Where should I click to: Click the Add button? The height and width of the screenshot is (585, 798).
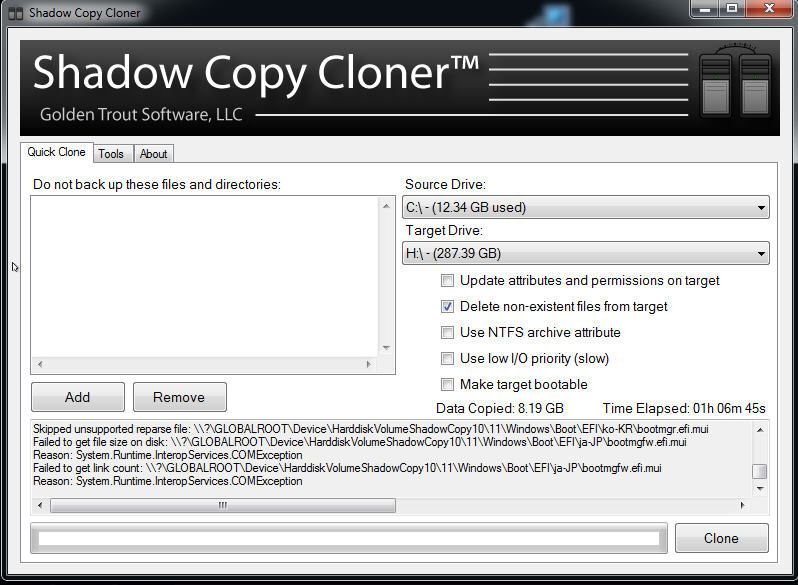click(78, 397)
